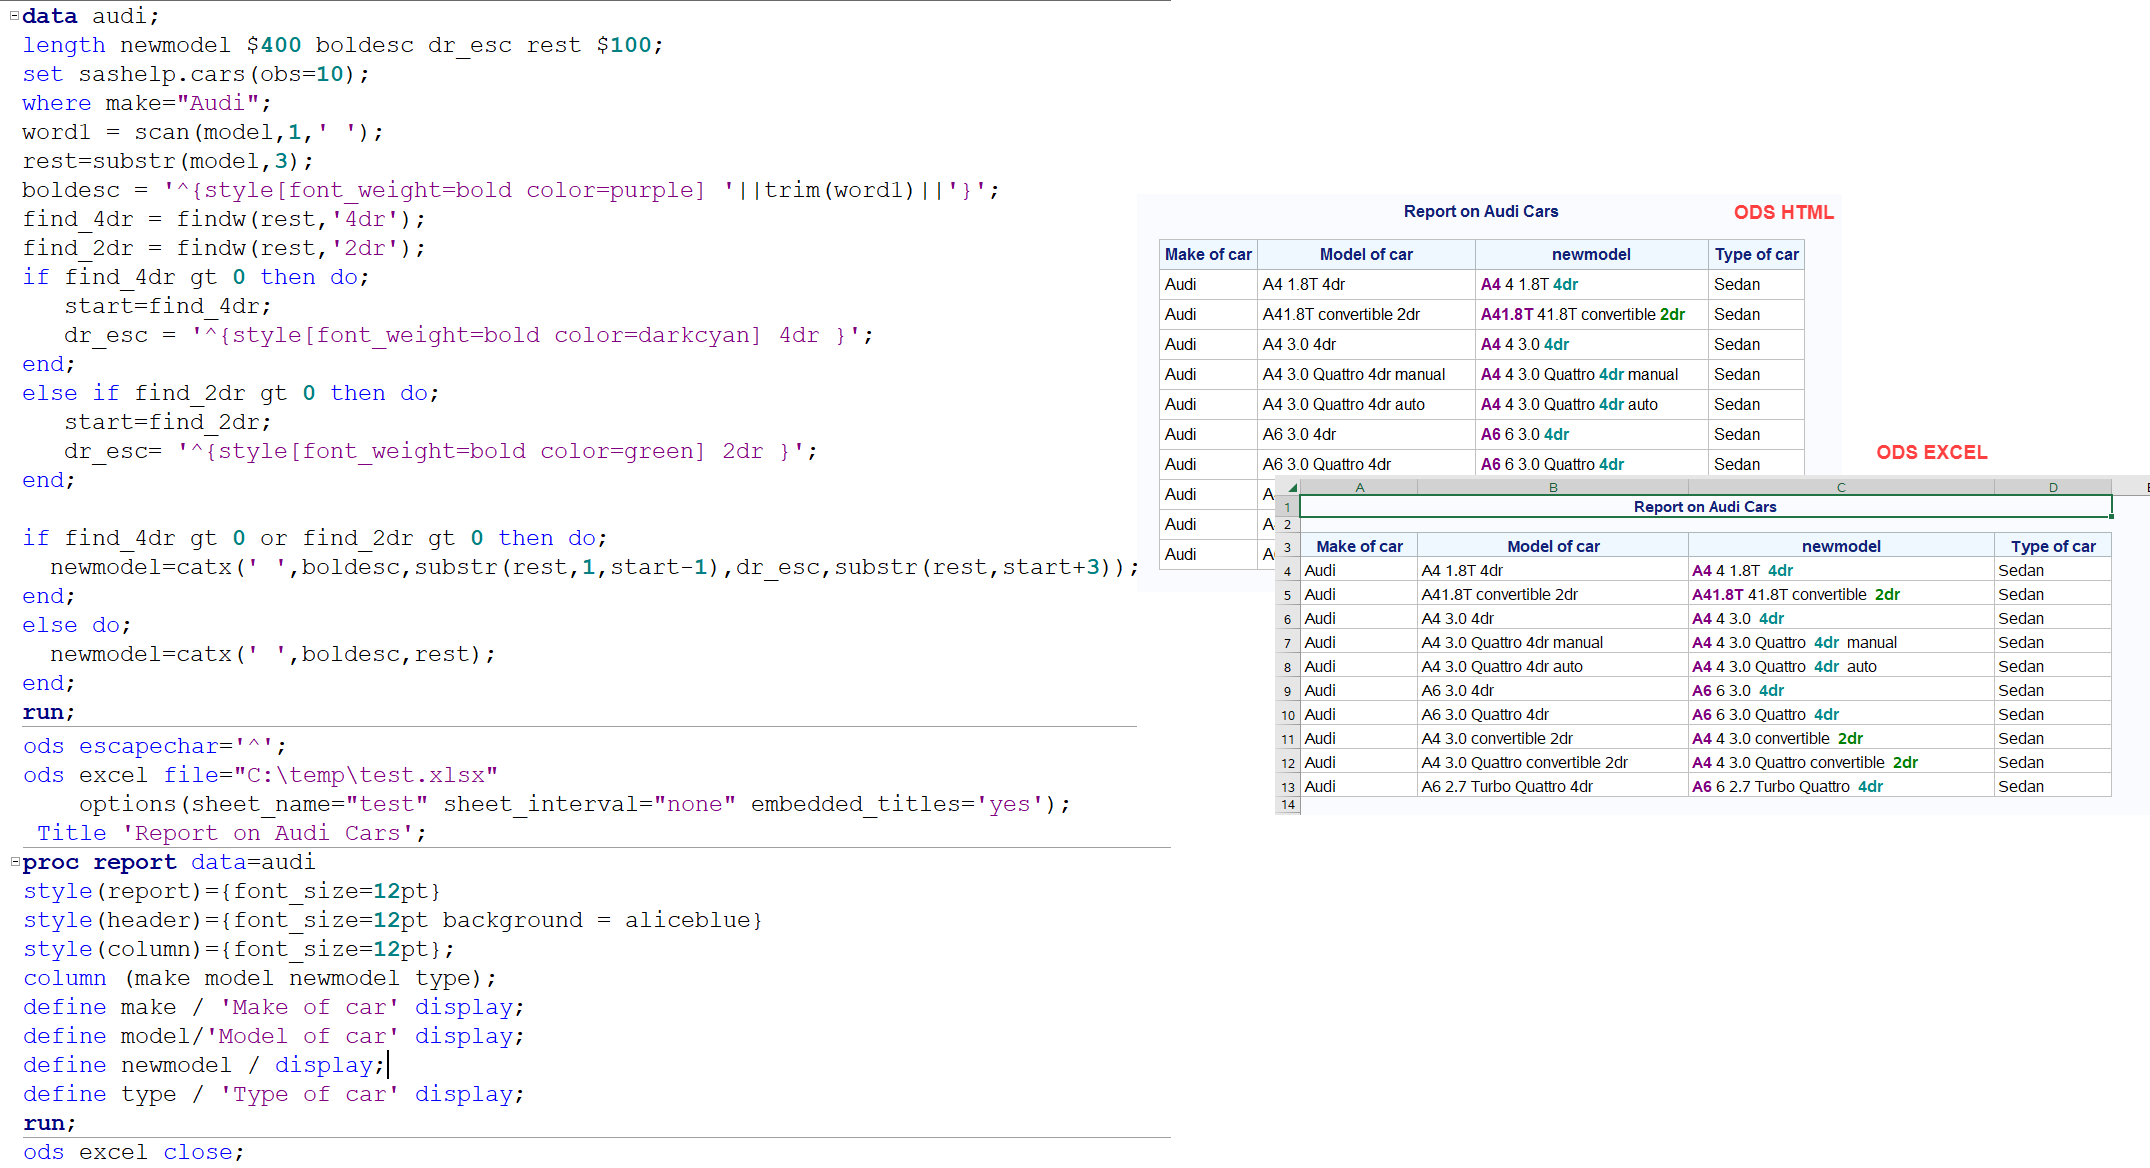This screenshot has height=1168, width=2150.
Task: Click Excel cell 'A6 2.7 Turbo Quattro 4dr'
Action: coord(1506,786)
